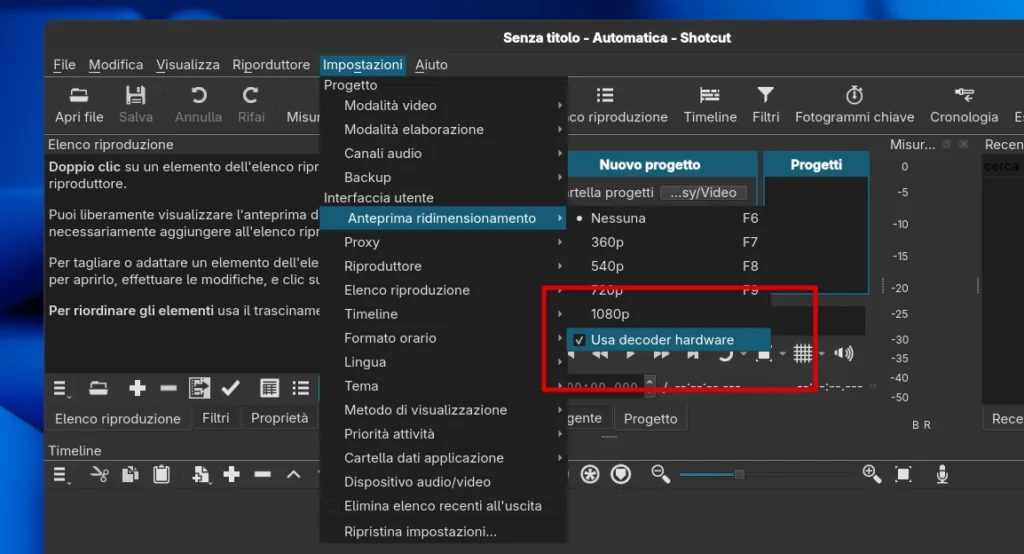1024x554 pixels.
Task: Open the playlist hamburger menu dropdown
Action: click(x=61, y=389)
